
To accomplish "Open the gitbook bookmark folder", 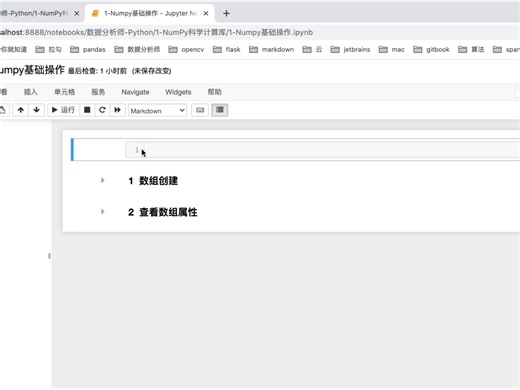I will pyautogui.click(x=431, y=50).
